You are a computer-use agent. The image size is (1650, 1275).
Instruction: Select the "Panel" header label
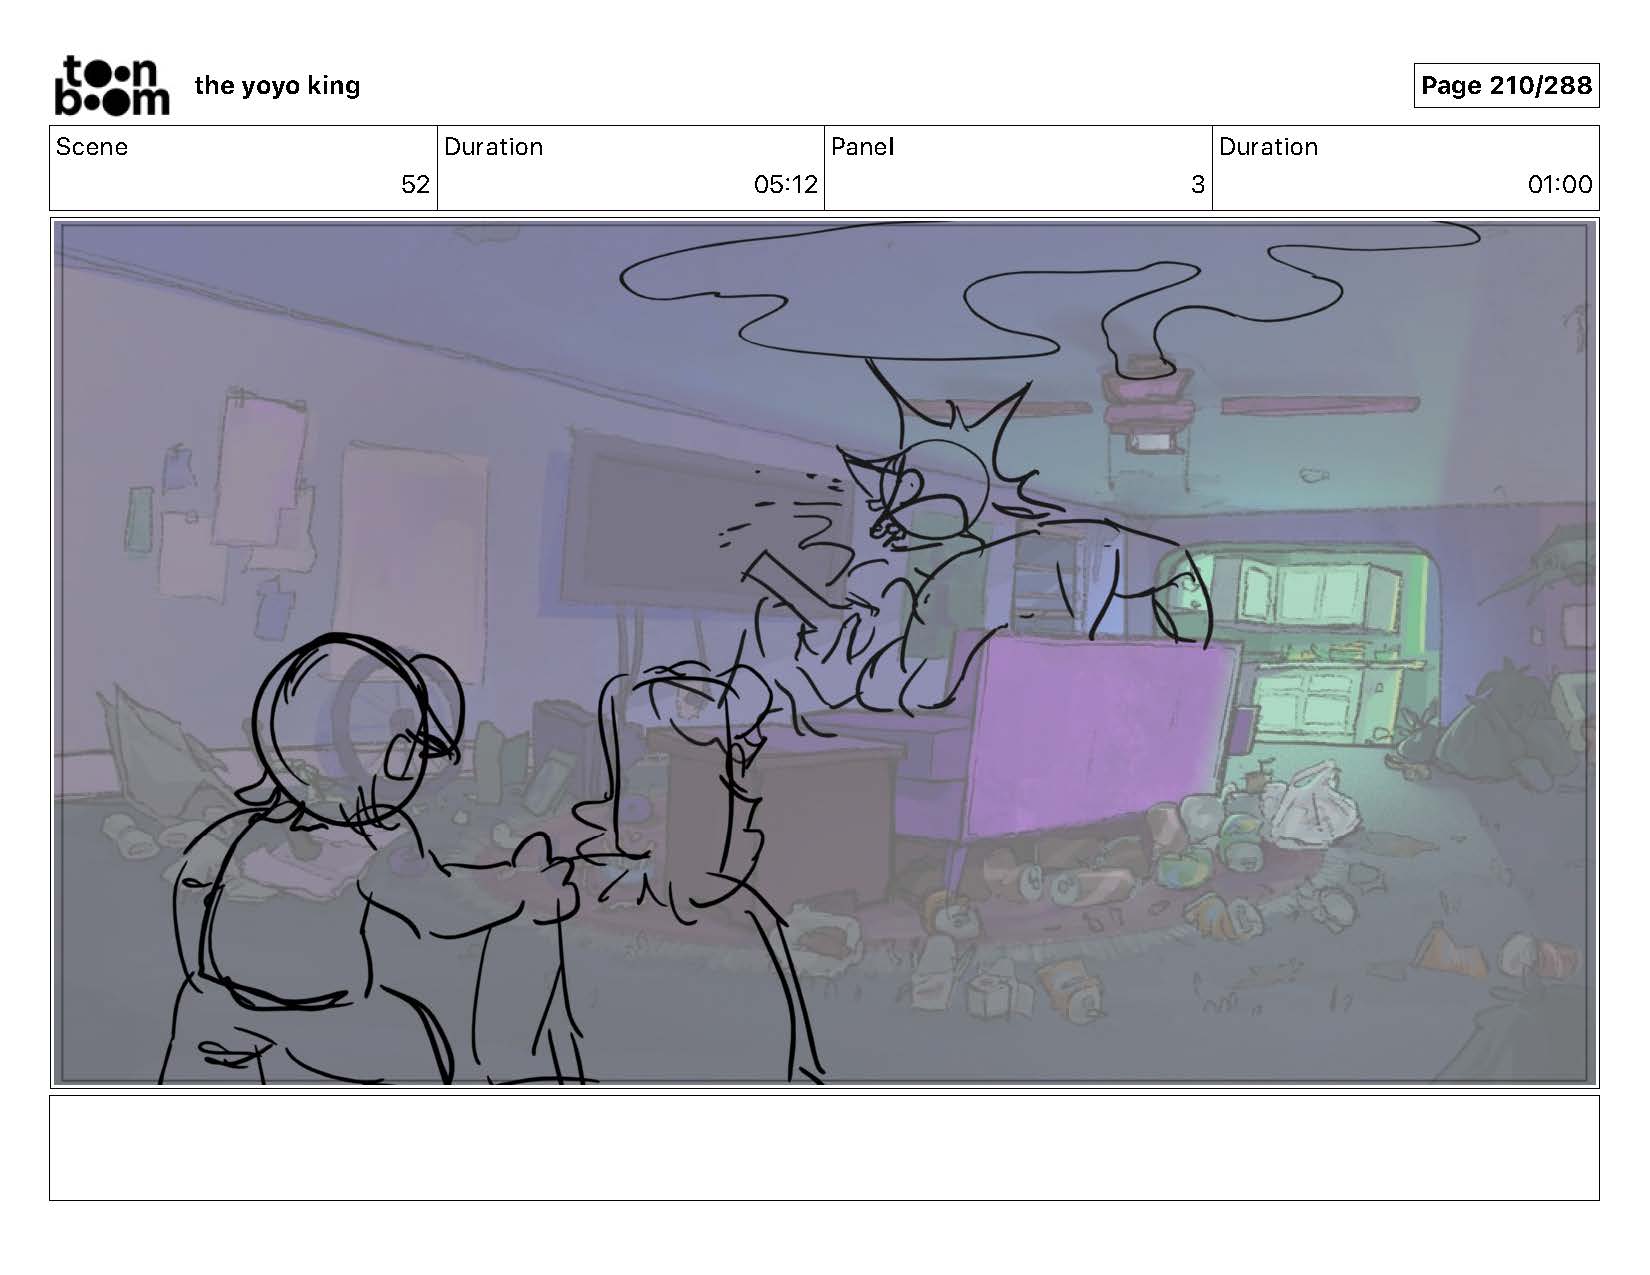click(862, 147)
